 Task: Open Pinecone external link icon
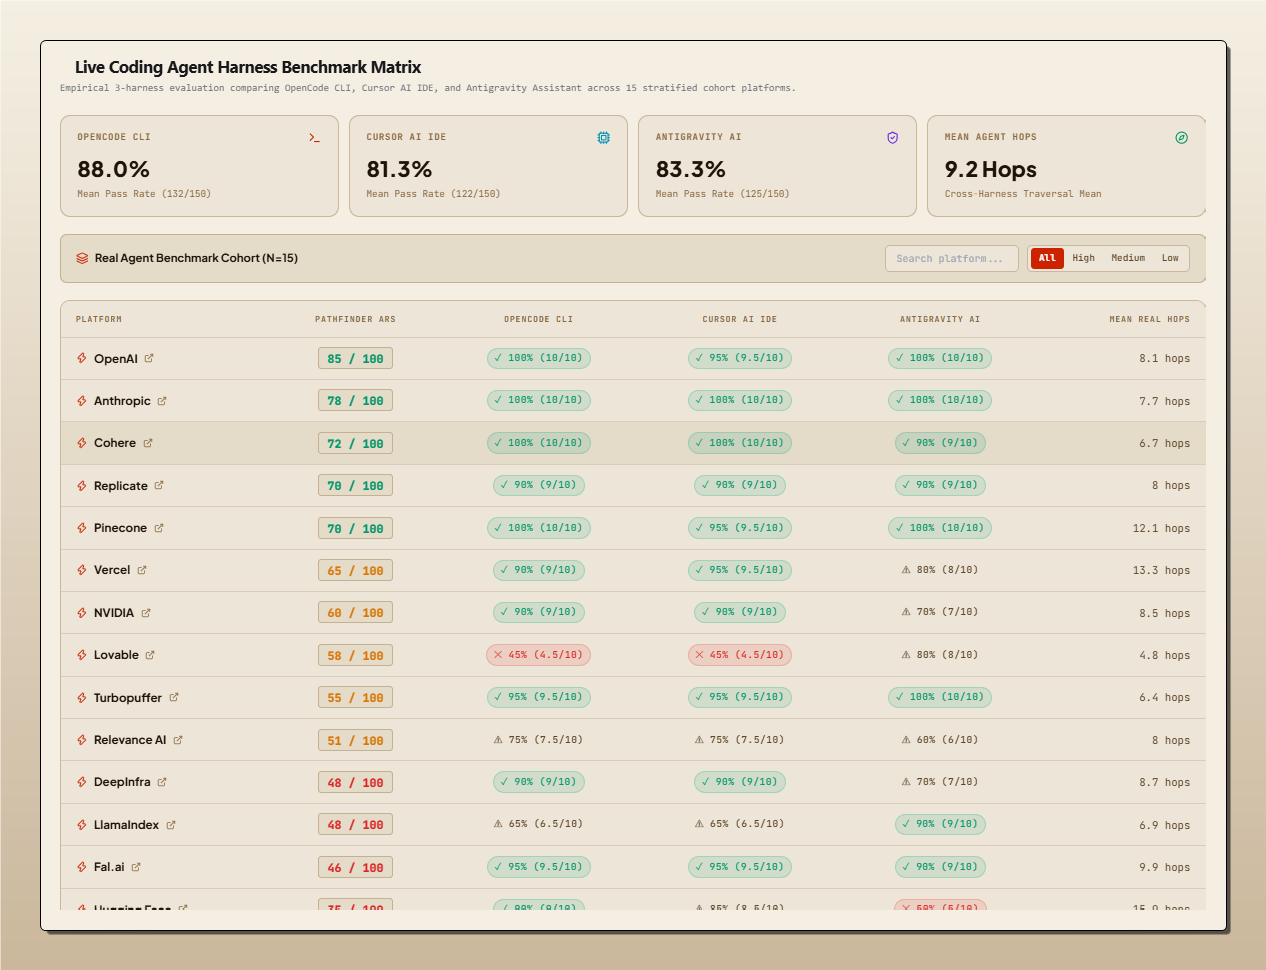click(x=159, y=528)
